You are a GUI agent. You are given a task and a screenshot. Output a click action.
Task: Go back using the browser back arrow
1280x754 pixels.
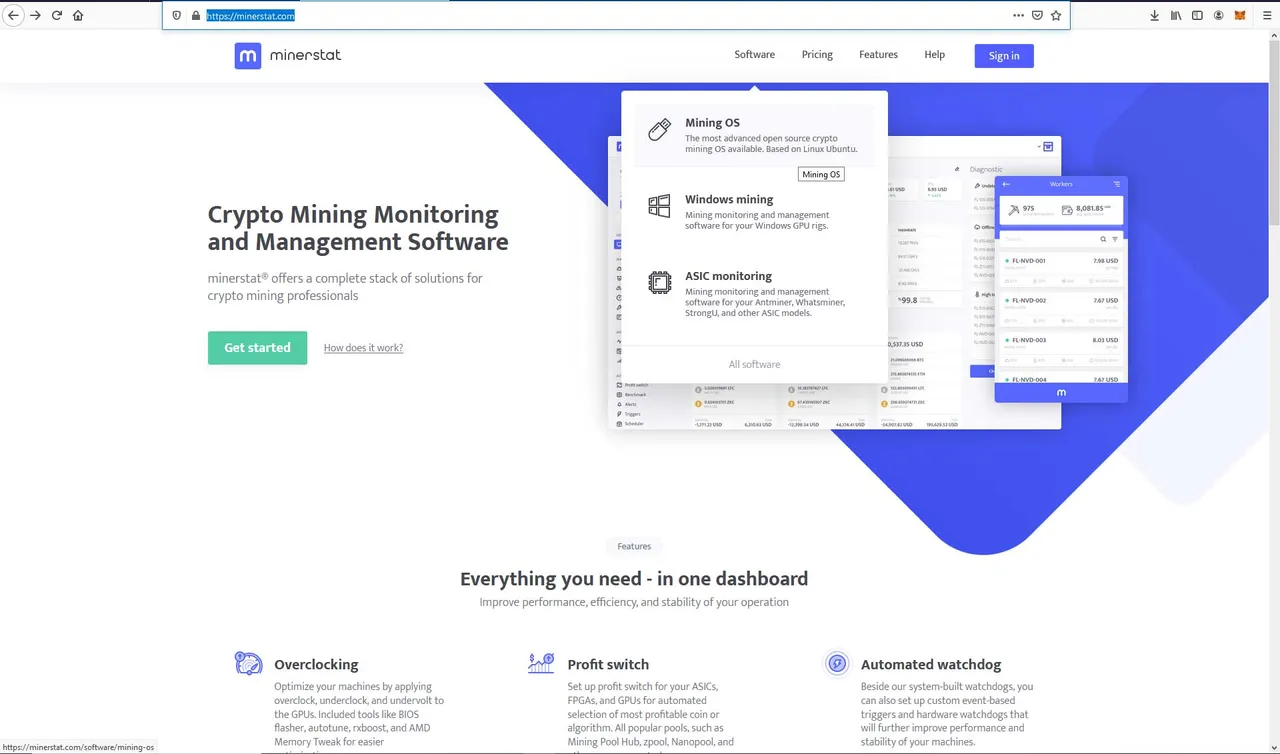coord(14,15)
